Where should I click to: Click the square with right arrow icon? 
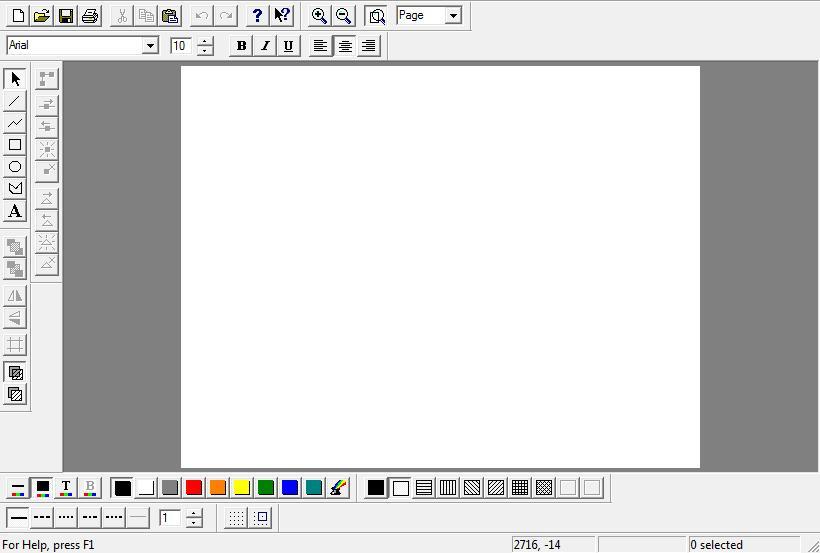point(47,105)
